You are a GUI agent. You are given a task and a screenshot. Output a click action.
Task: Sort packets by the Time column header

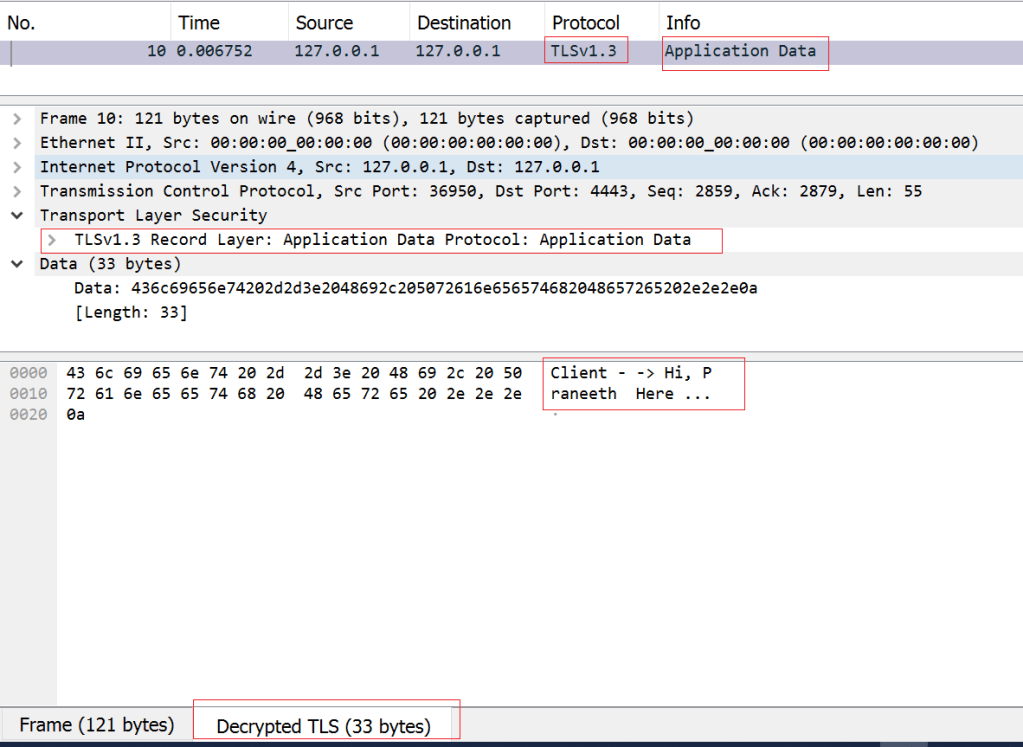pos(198,22)
